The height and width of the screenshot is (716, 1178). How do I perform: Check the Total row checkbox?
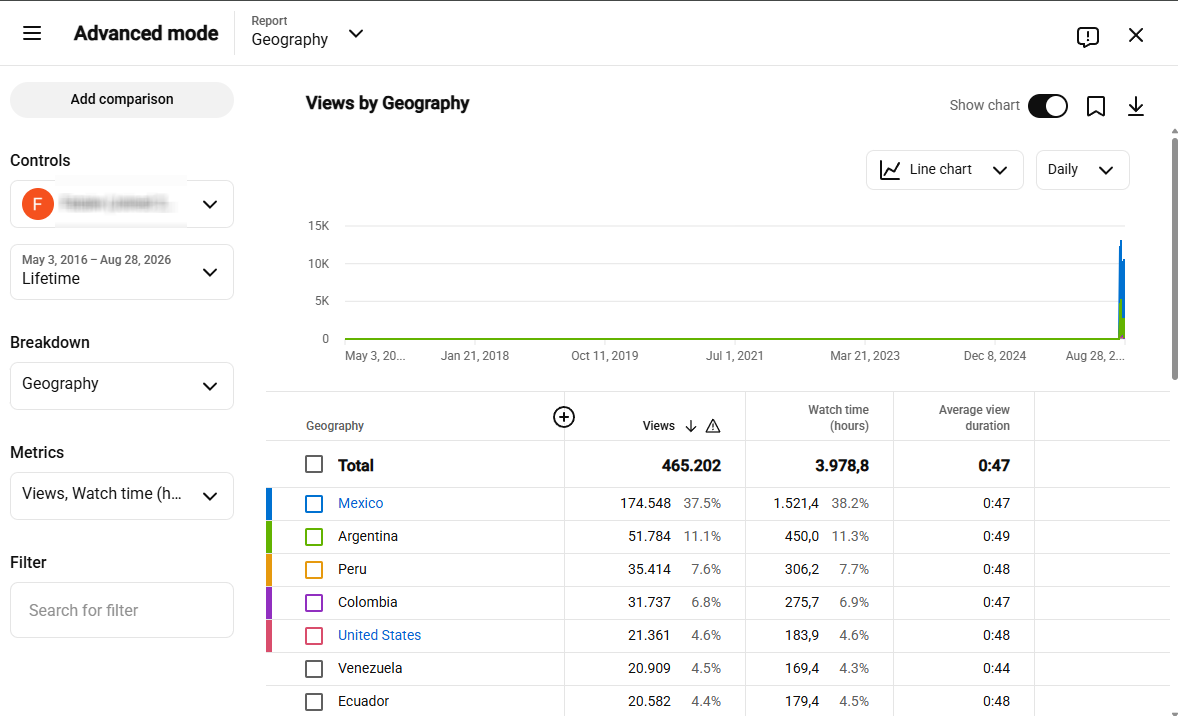point(314,464)
